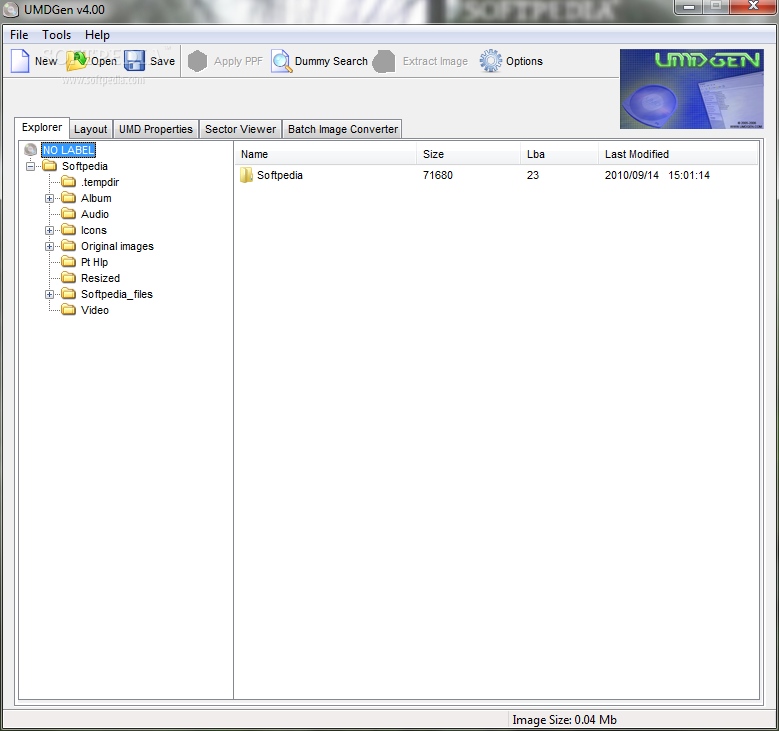Click the UMDGen title bar app icon
The height and width of the screenshot is (731, 779).
pos(11,9)
